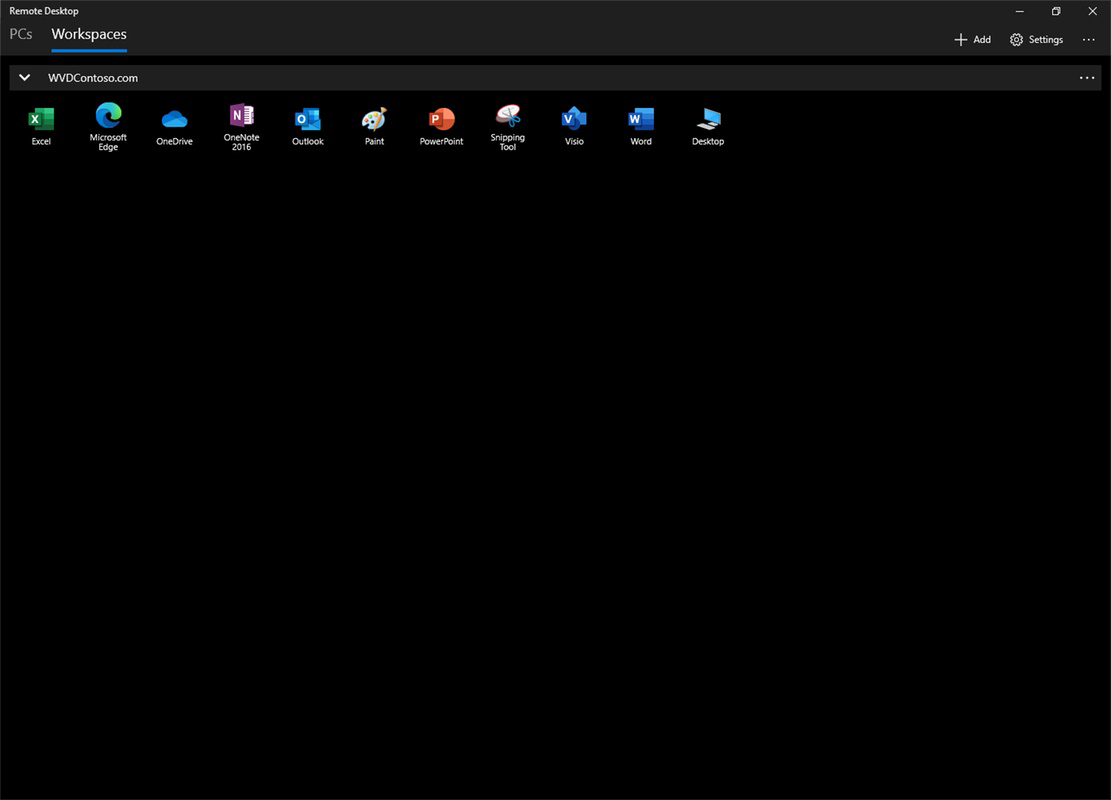Viewport: 1111px width, 800px height.
Task: Open the workspace overflow menu
Action: pos(1087,77)
